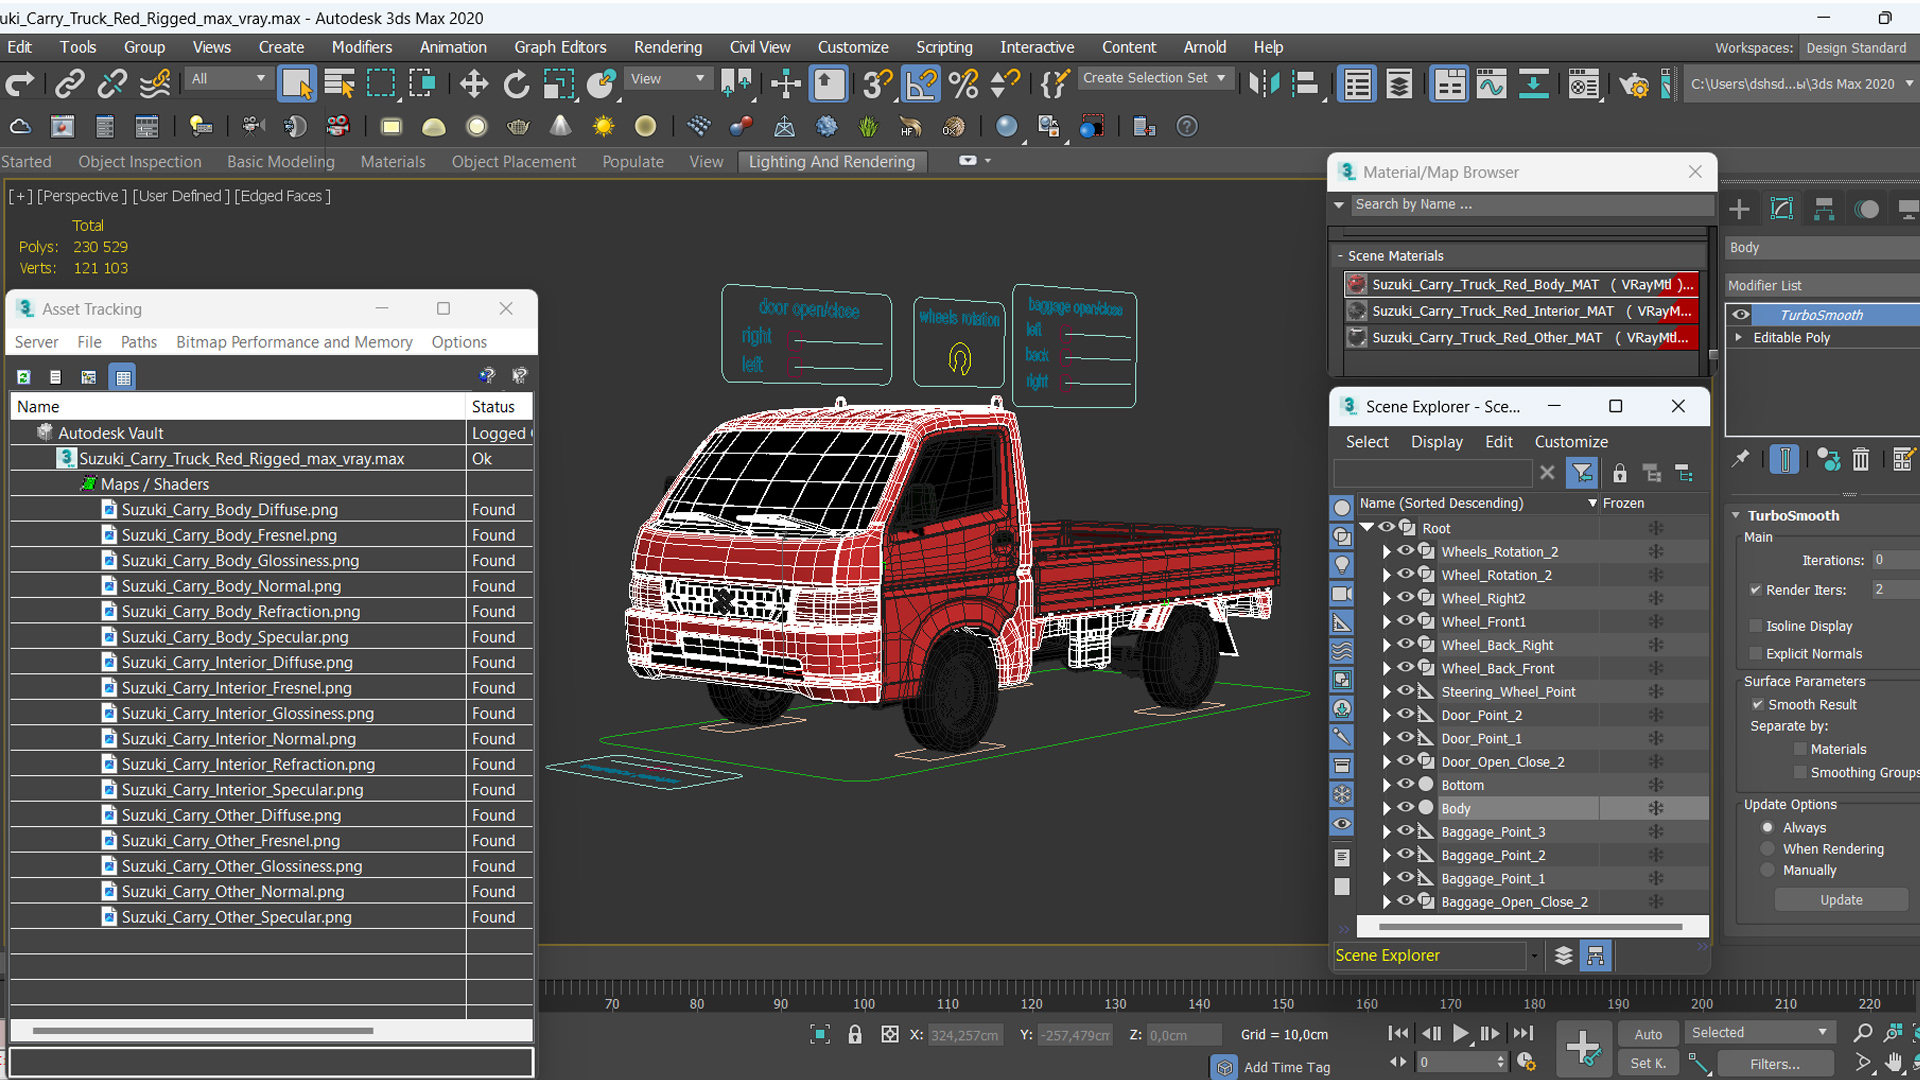Expand the Steering_Wheel_Point node
The image size is (1920, 1080).
point(1386,692)
